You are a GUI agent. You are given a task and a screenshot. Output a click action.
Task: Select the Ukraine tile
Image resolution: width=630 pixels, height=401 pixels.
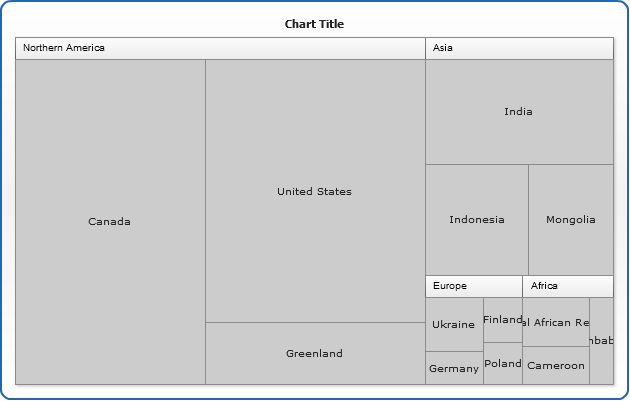454,324
